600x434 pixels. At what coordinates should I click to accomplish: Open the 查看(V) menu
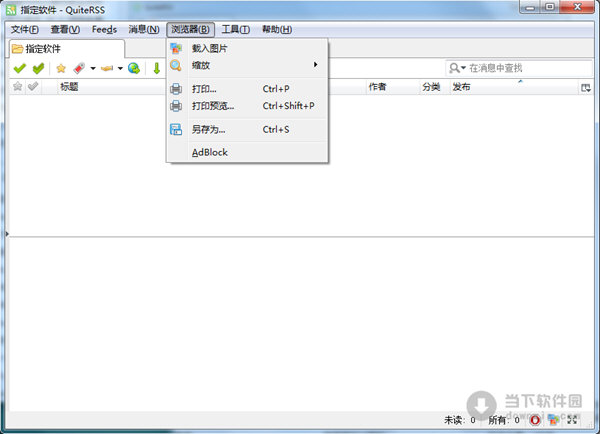point(65,29)
